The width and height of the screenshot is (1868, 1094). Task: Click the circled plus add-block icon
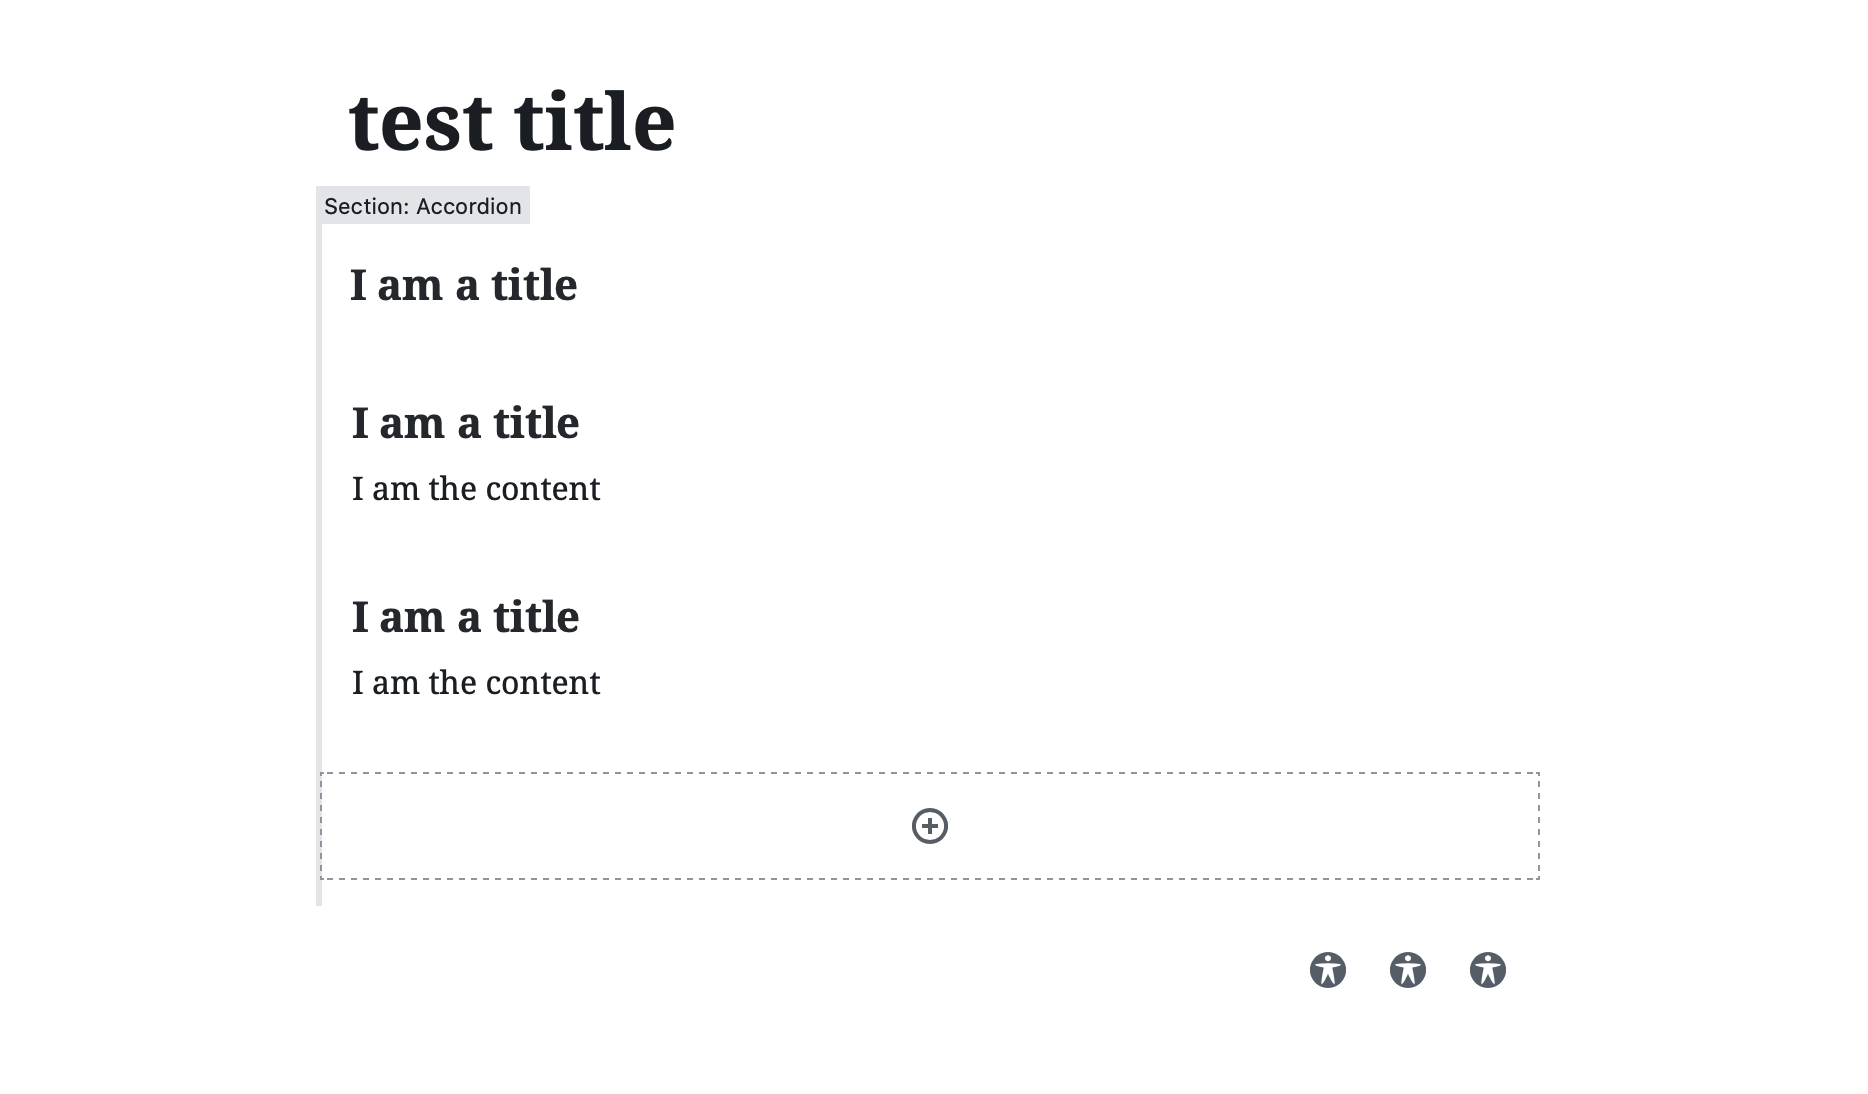pos(929,826)
